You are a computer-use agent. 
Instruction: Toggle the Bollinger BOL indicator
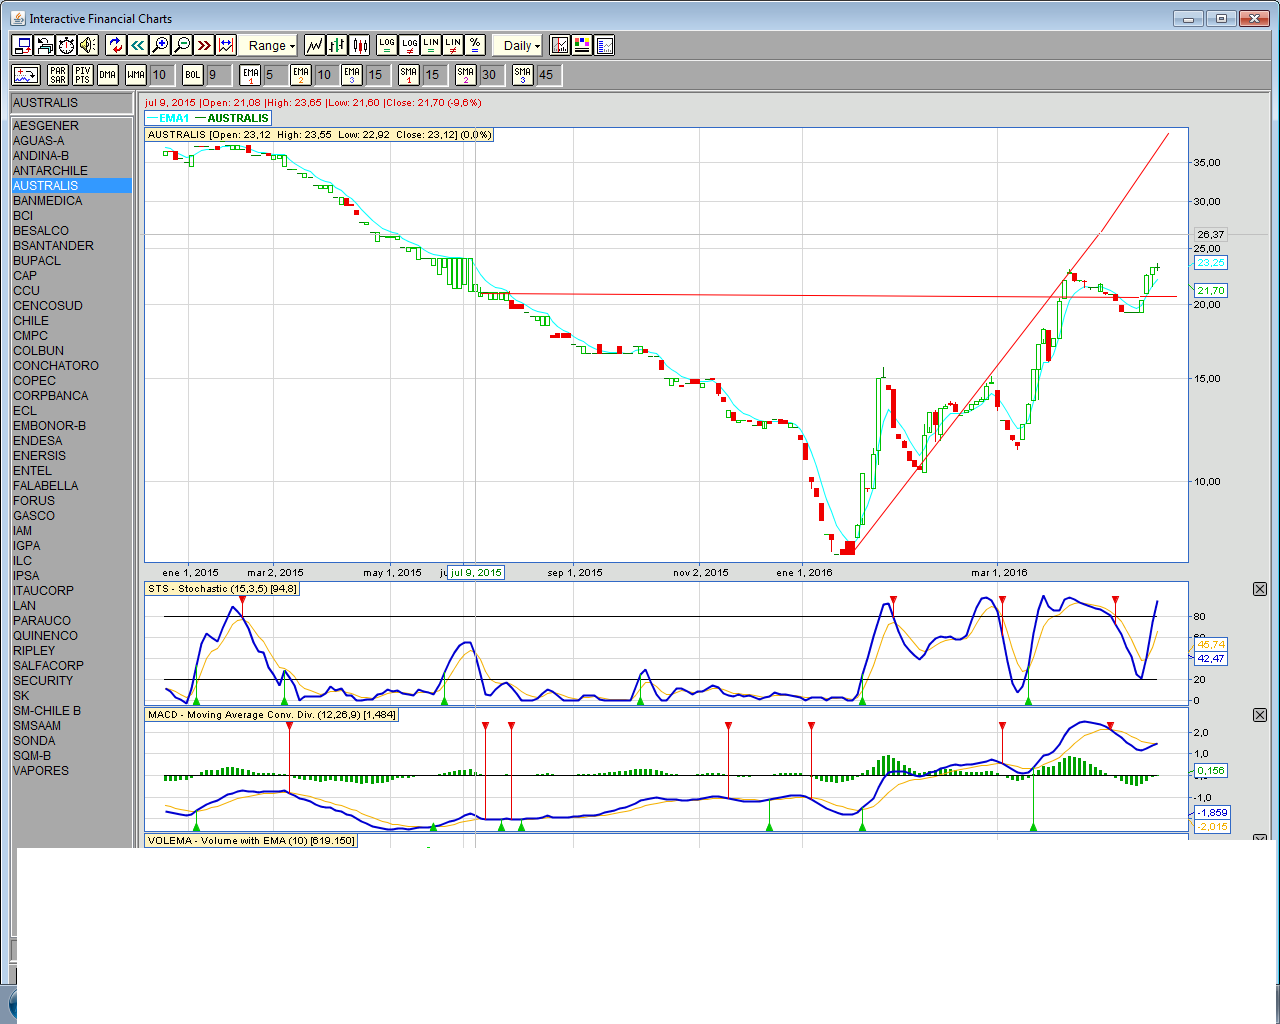click(193, 75)
